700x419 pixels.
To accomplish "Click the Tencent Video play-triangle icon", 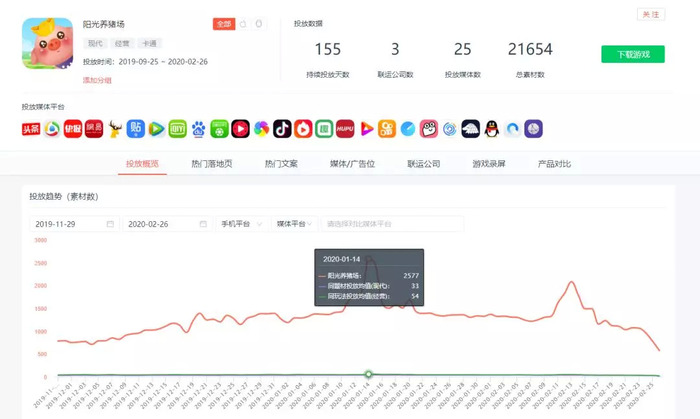I will point(157,129).
